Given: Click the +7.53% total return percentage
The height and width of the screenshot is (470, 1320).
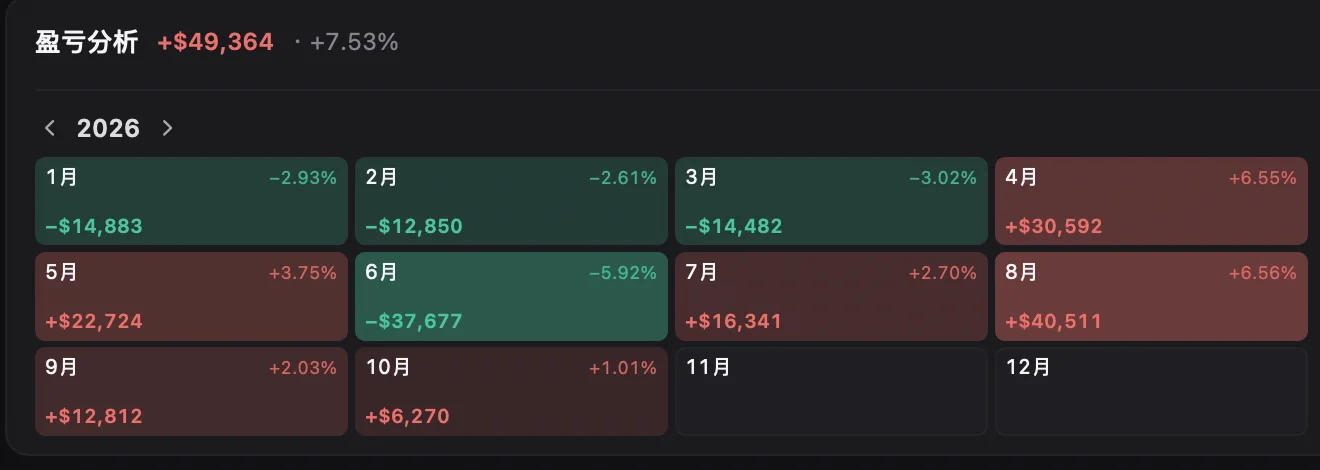Looking at the screenshot, I should point(354,42).
